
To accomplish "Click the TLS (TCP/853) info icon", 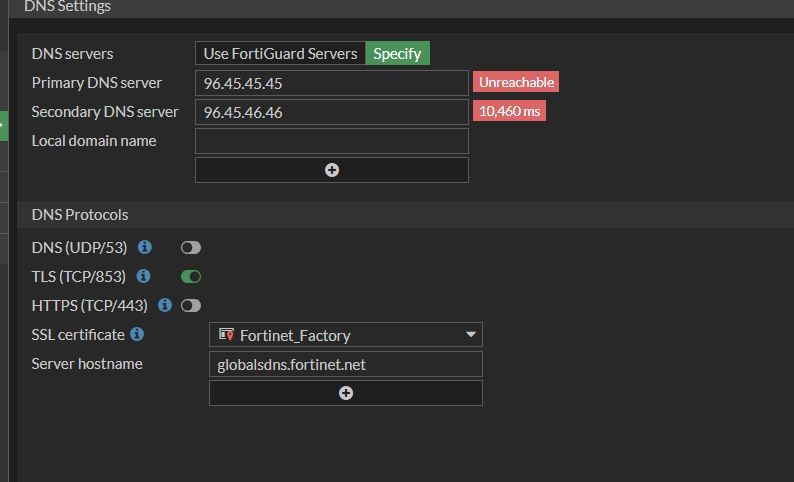I will tap(144, 276).
